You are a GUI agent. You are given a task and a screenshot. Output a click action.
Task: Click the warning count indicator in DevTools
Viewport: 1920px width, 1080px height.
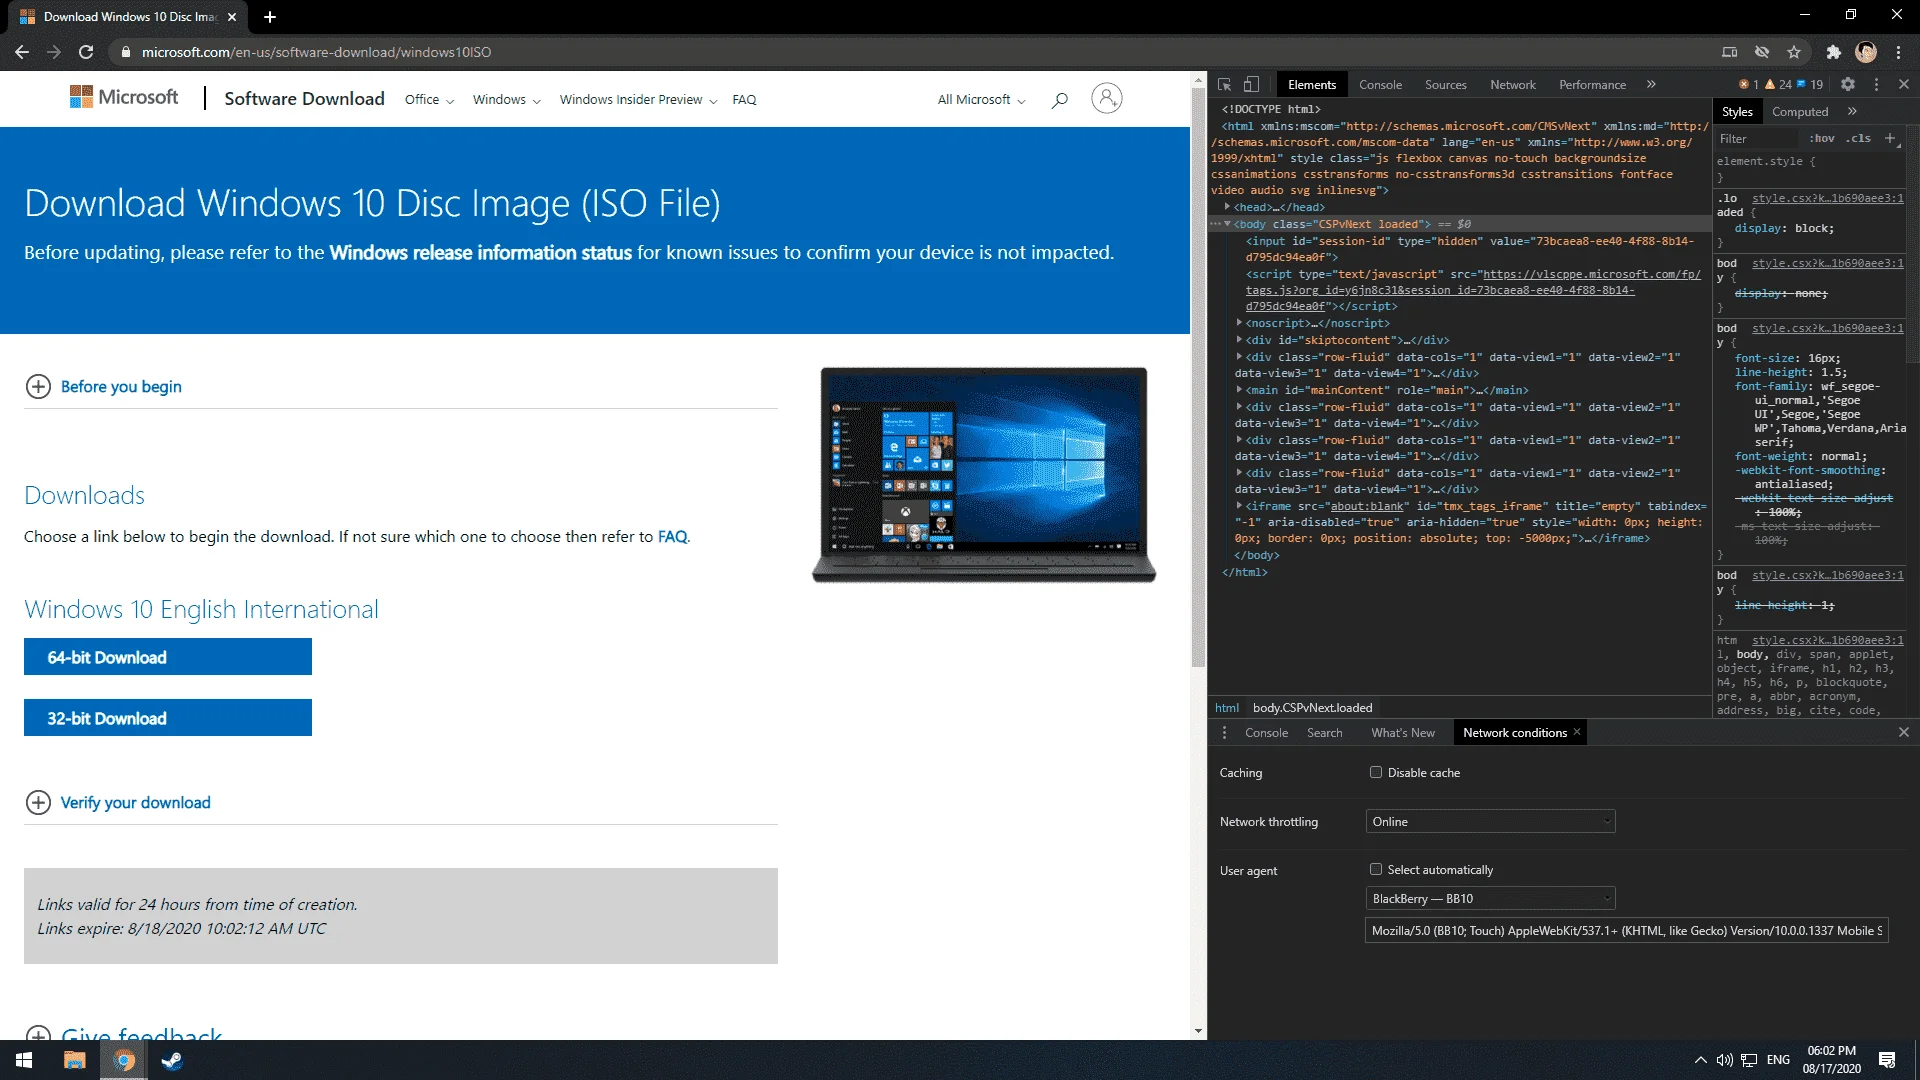tap(1778, 85)
